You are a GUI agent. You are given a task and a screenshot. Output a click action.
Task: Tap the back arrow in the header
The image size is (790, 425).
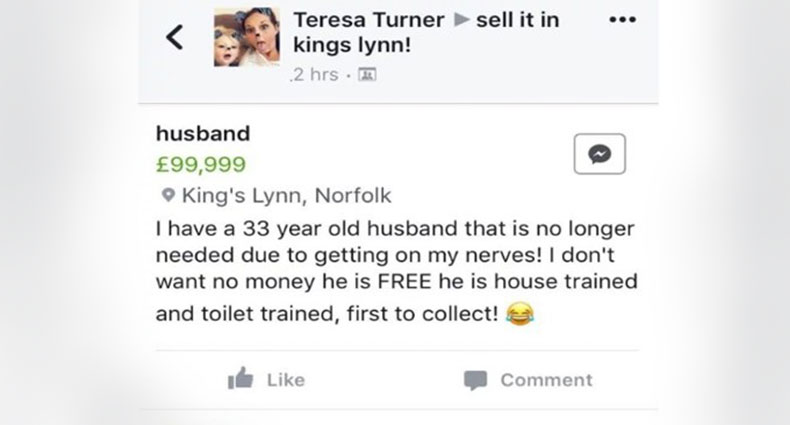tap(175, 39)
